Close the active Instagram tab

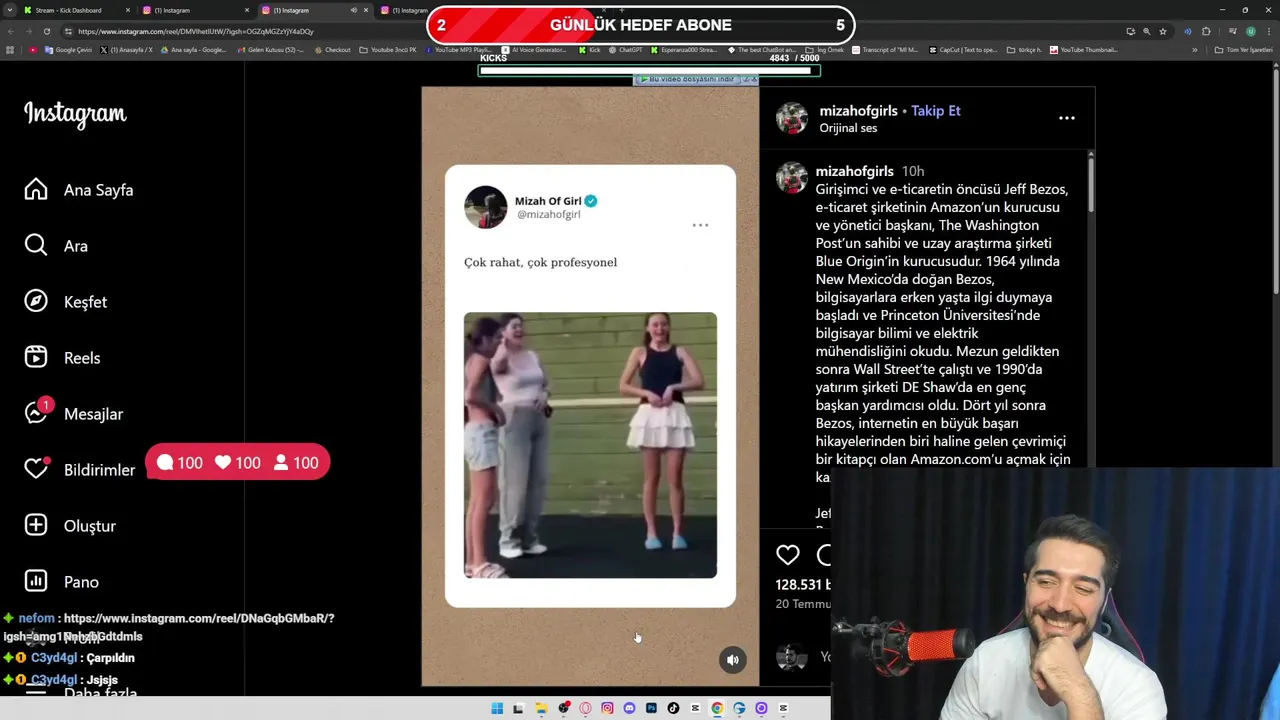click(366, 10)
